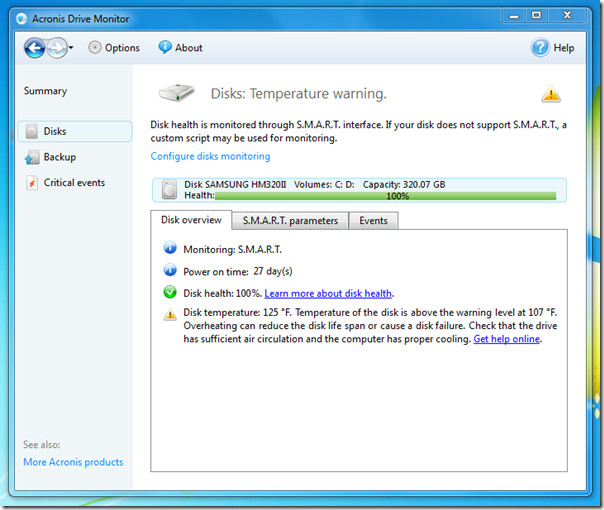Click the blue Back arrow button
Viewport: 604px width, 510px height.
tap(35, 48)
